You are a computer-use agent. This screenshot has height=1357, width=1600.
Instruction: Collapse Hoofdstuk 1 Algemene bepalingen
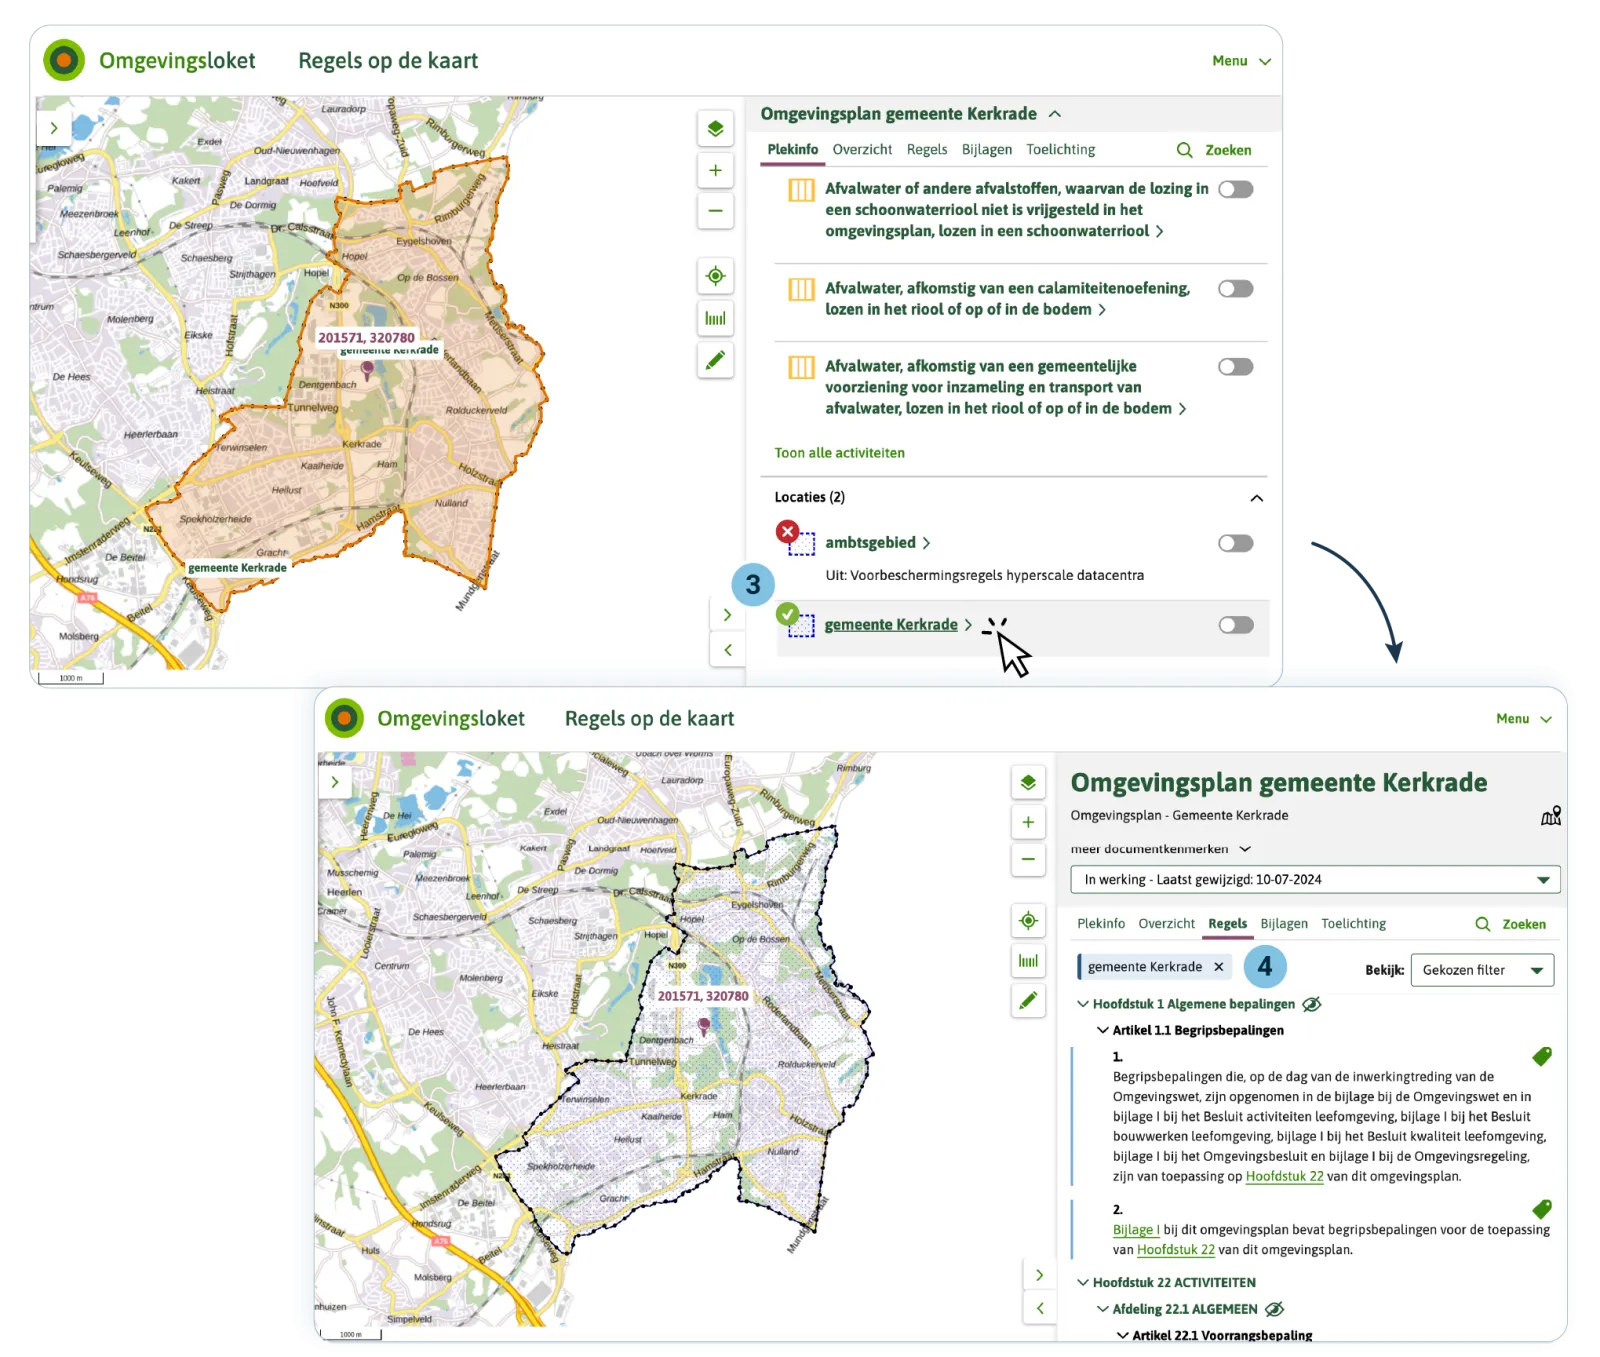click(1083, 1004)
